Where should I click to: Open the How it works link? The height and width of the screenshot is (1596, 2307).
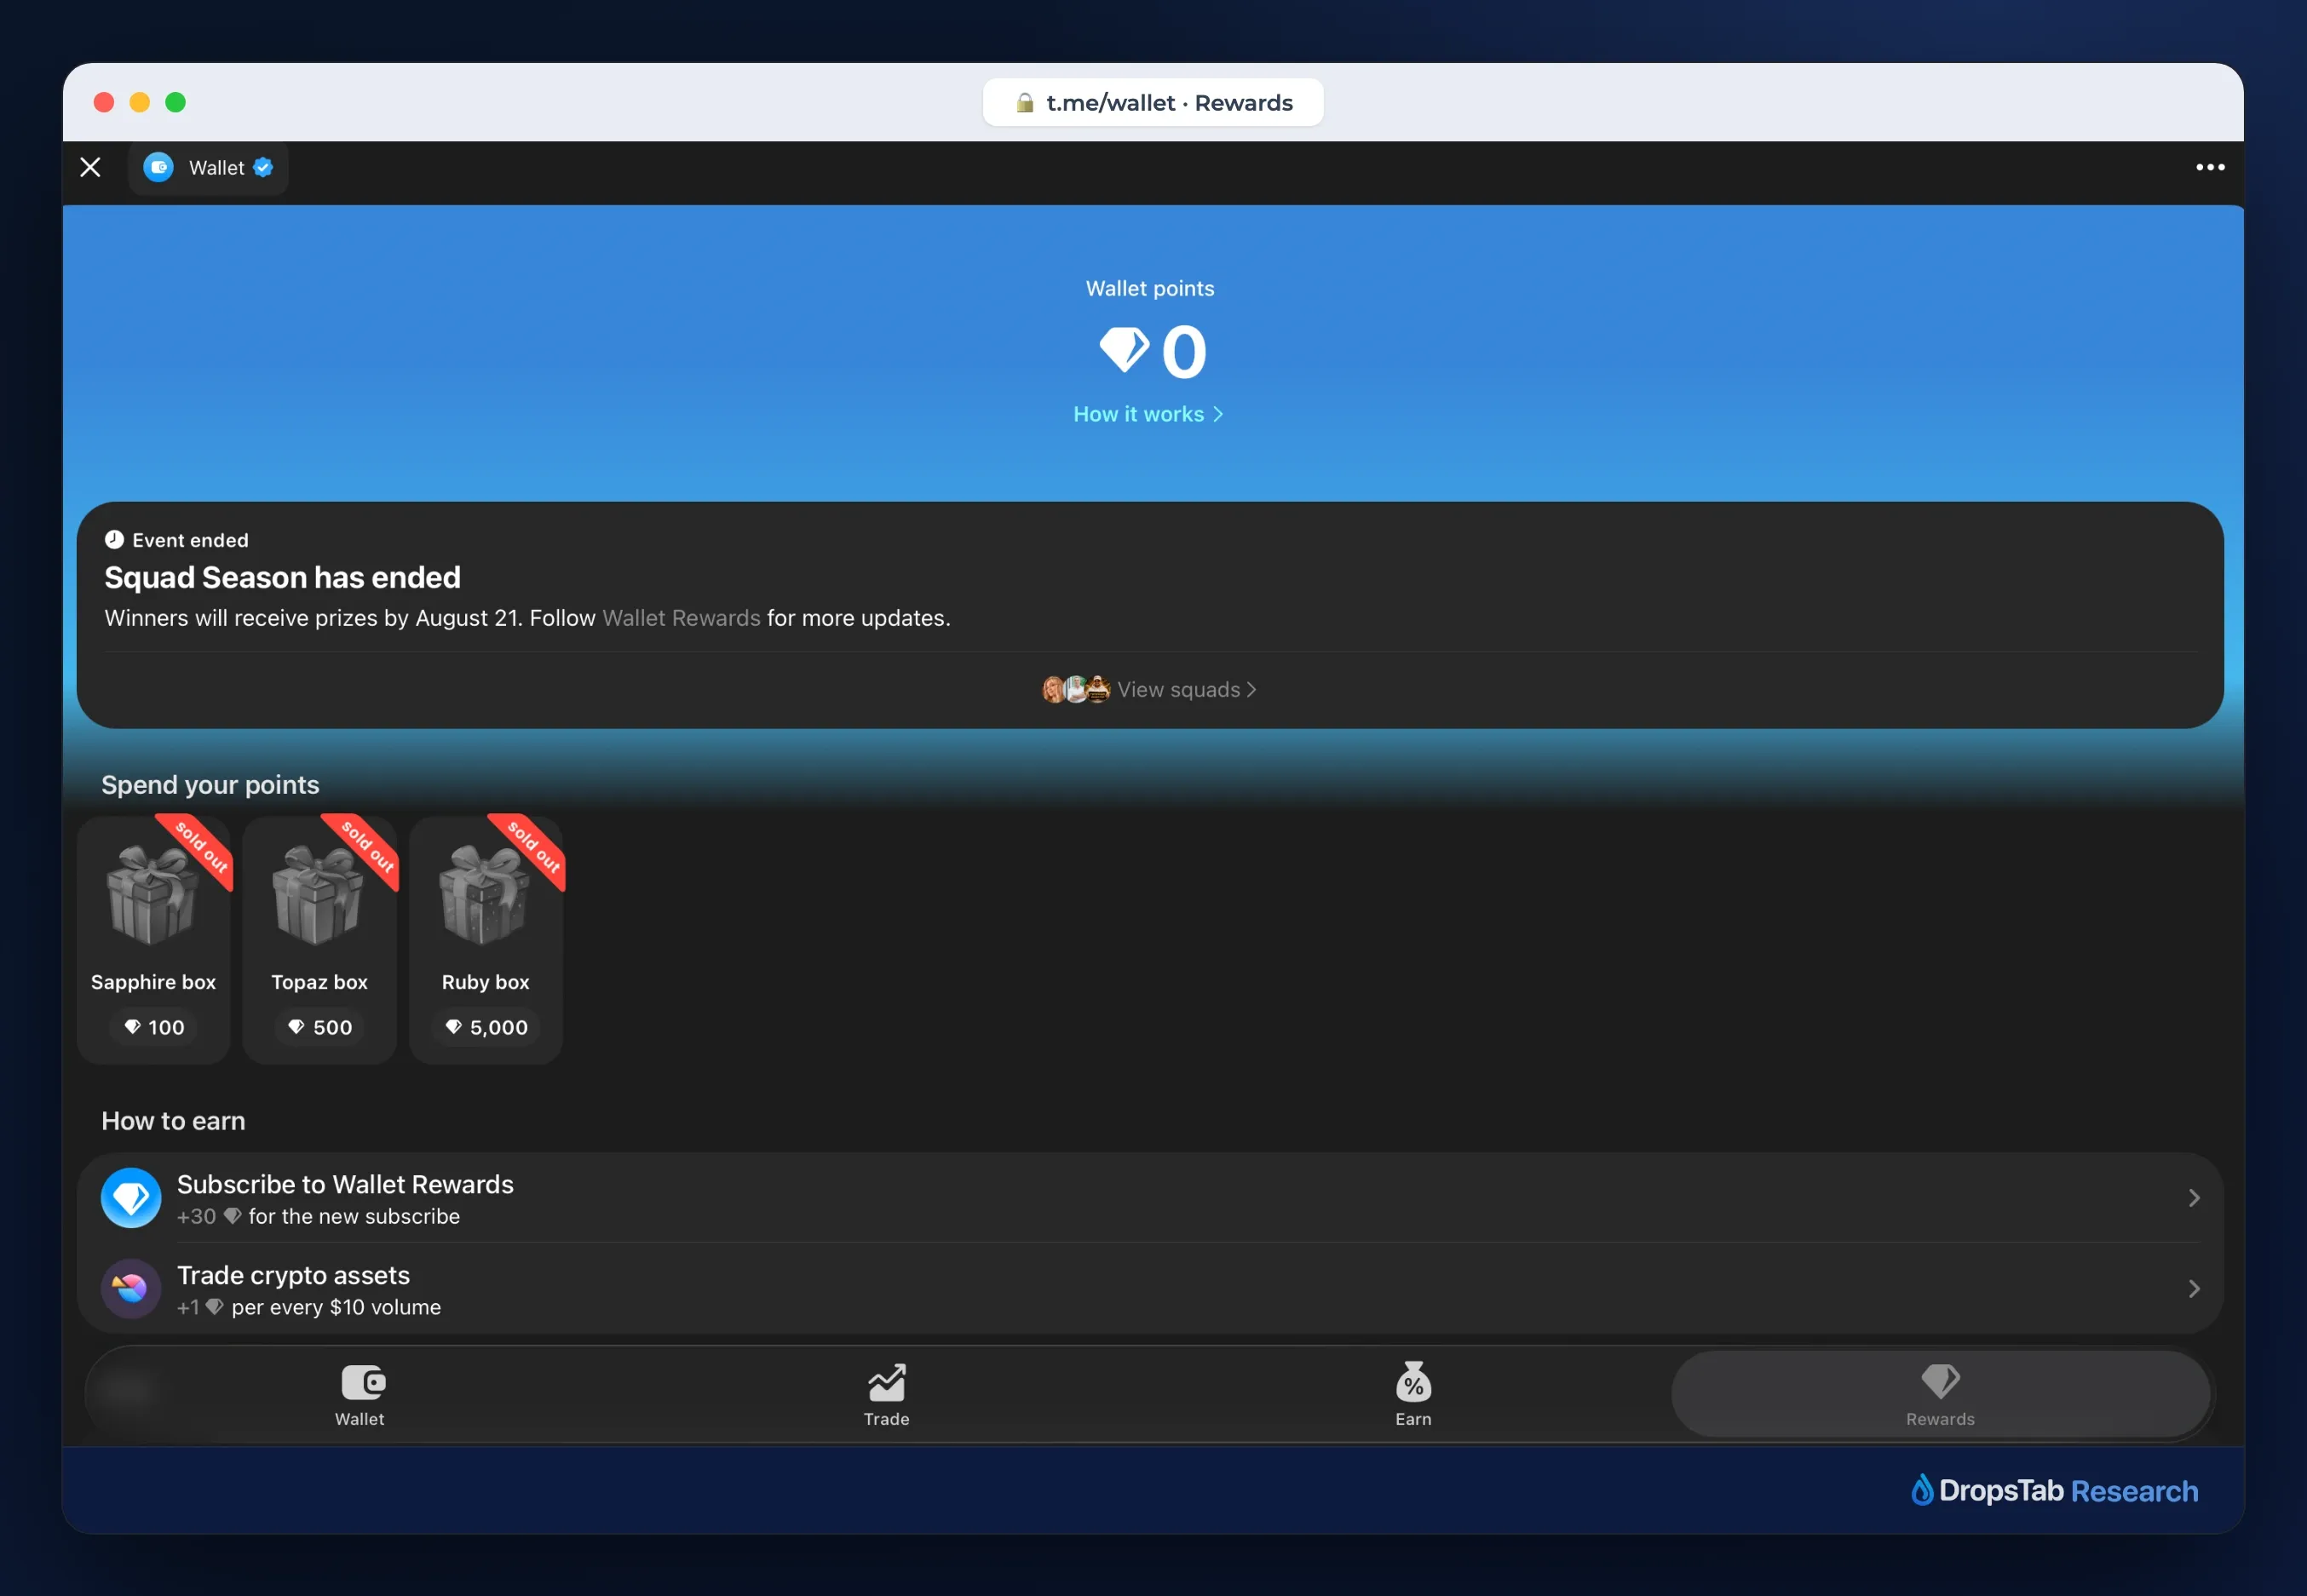[x=1148, y=414]
